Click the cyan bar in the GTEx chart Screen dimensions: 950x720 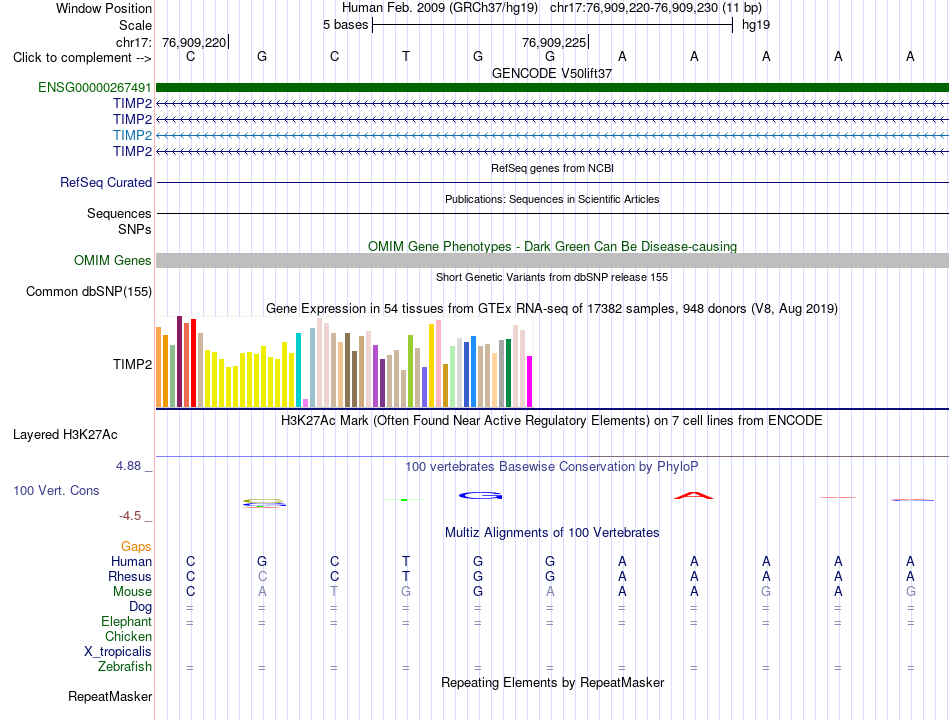coord(298,370)
